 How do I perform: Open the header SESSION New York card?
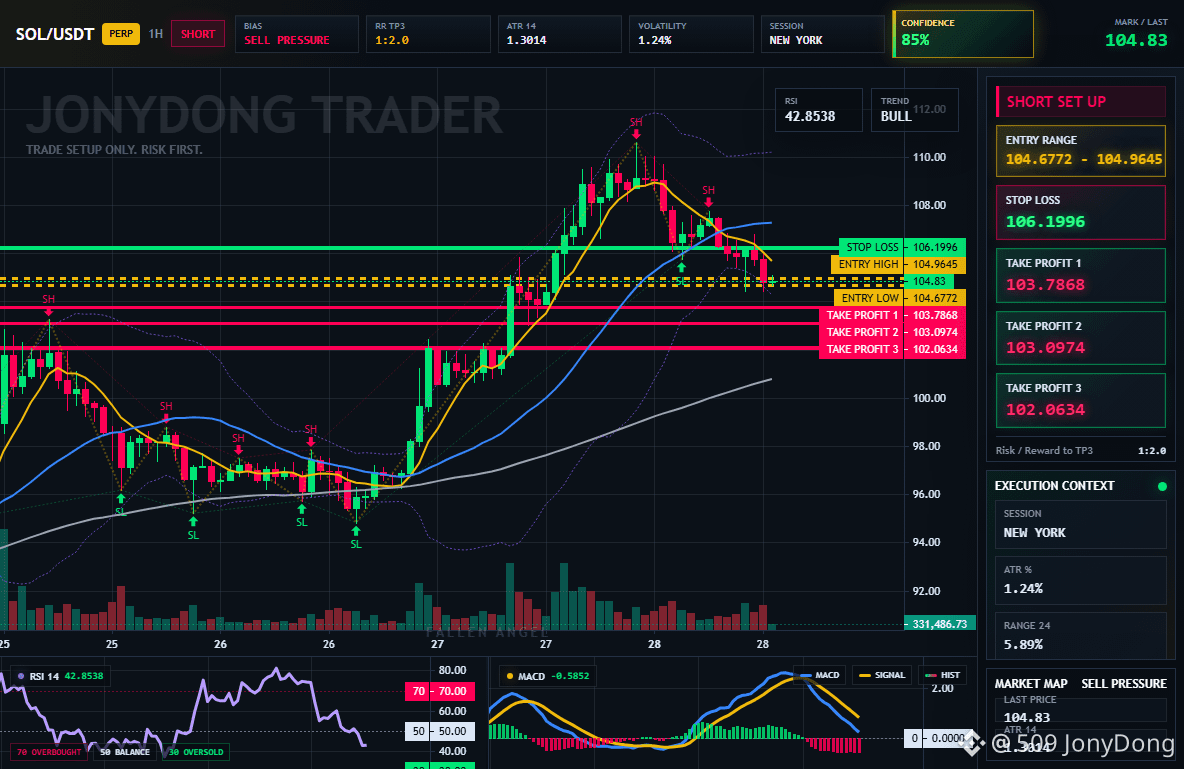click(822, 34)
